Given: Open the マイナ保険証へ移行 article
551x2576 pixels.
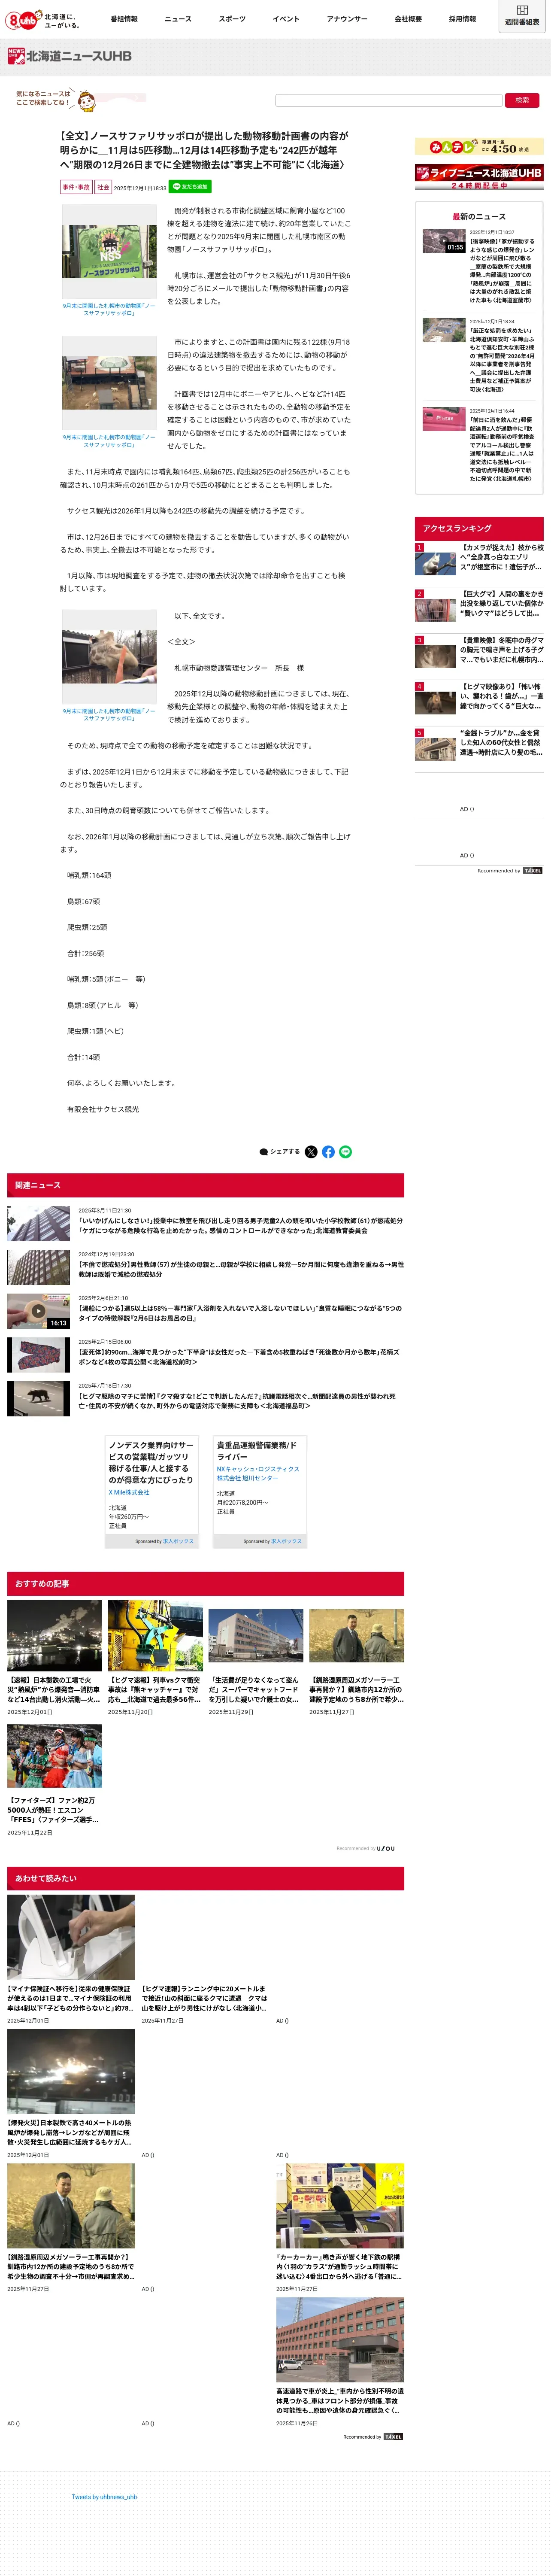Looking at the screenshot, I should click(x=71, y=1959).
